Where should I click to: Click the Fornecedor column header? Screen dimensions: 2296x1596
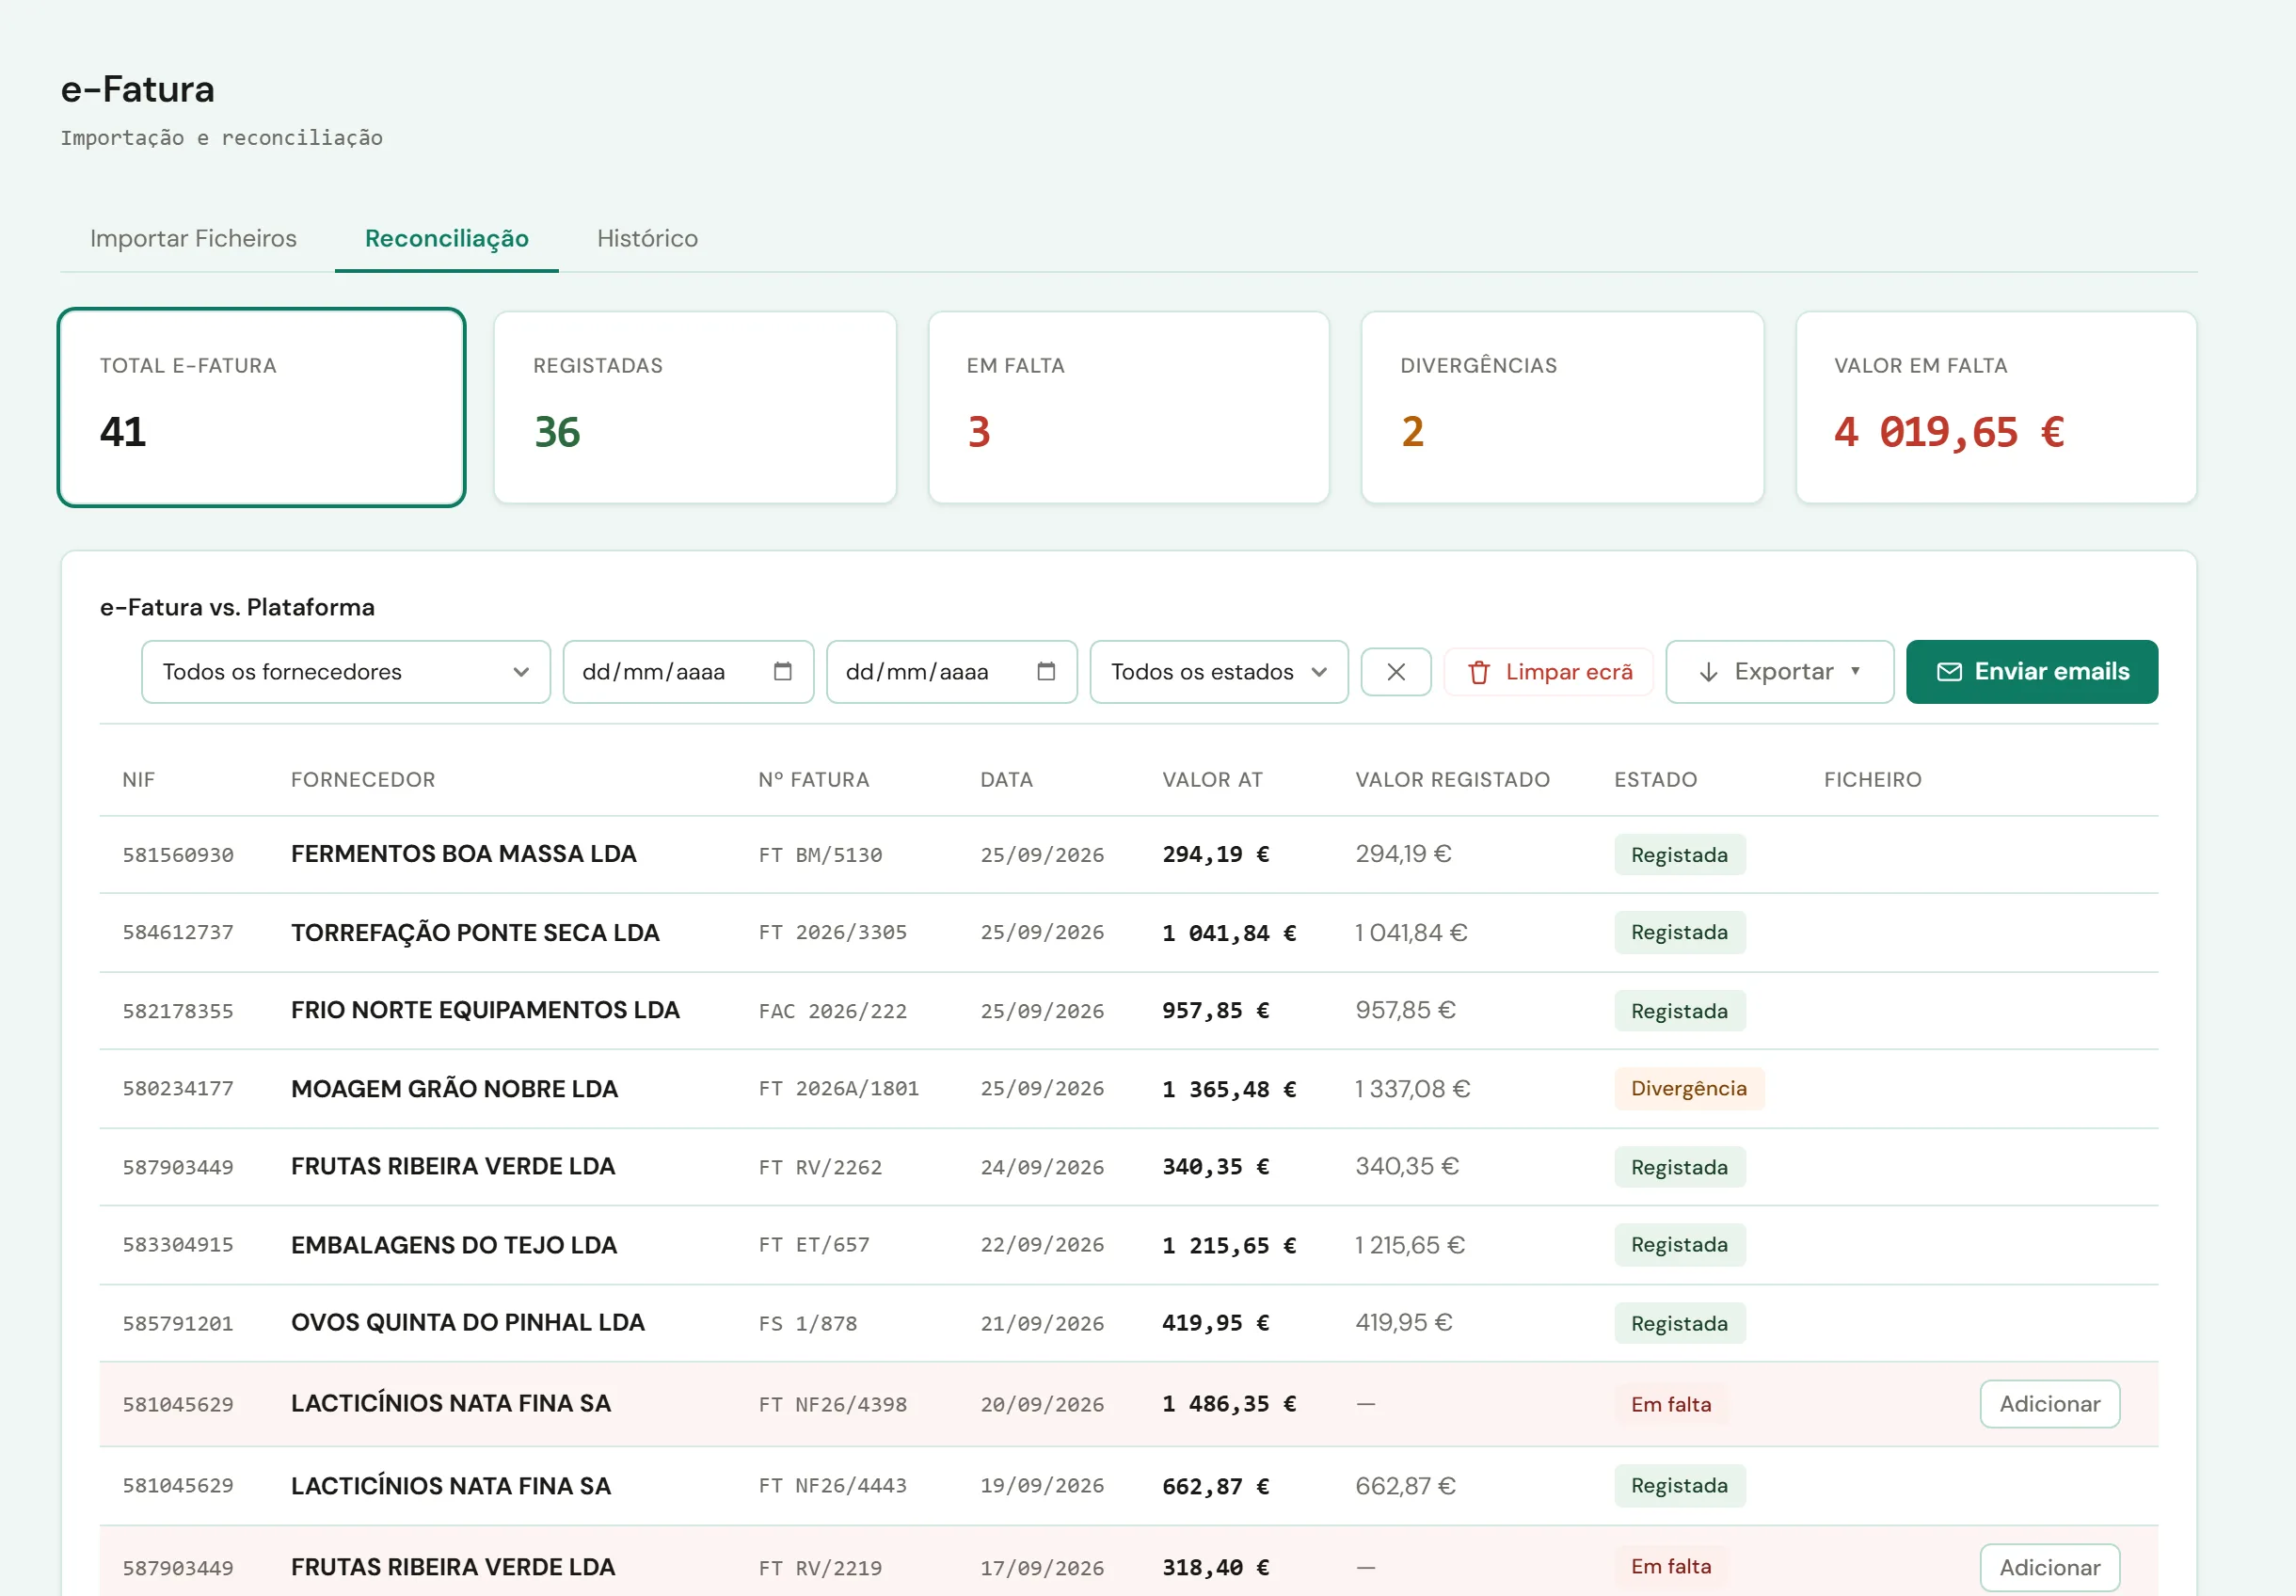(x=363, y=780)
